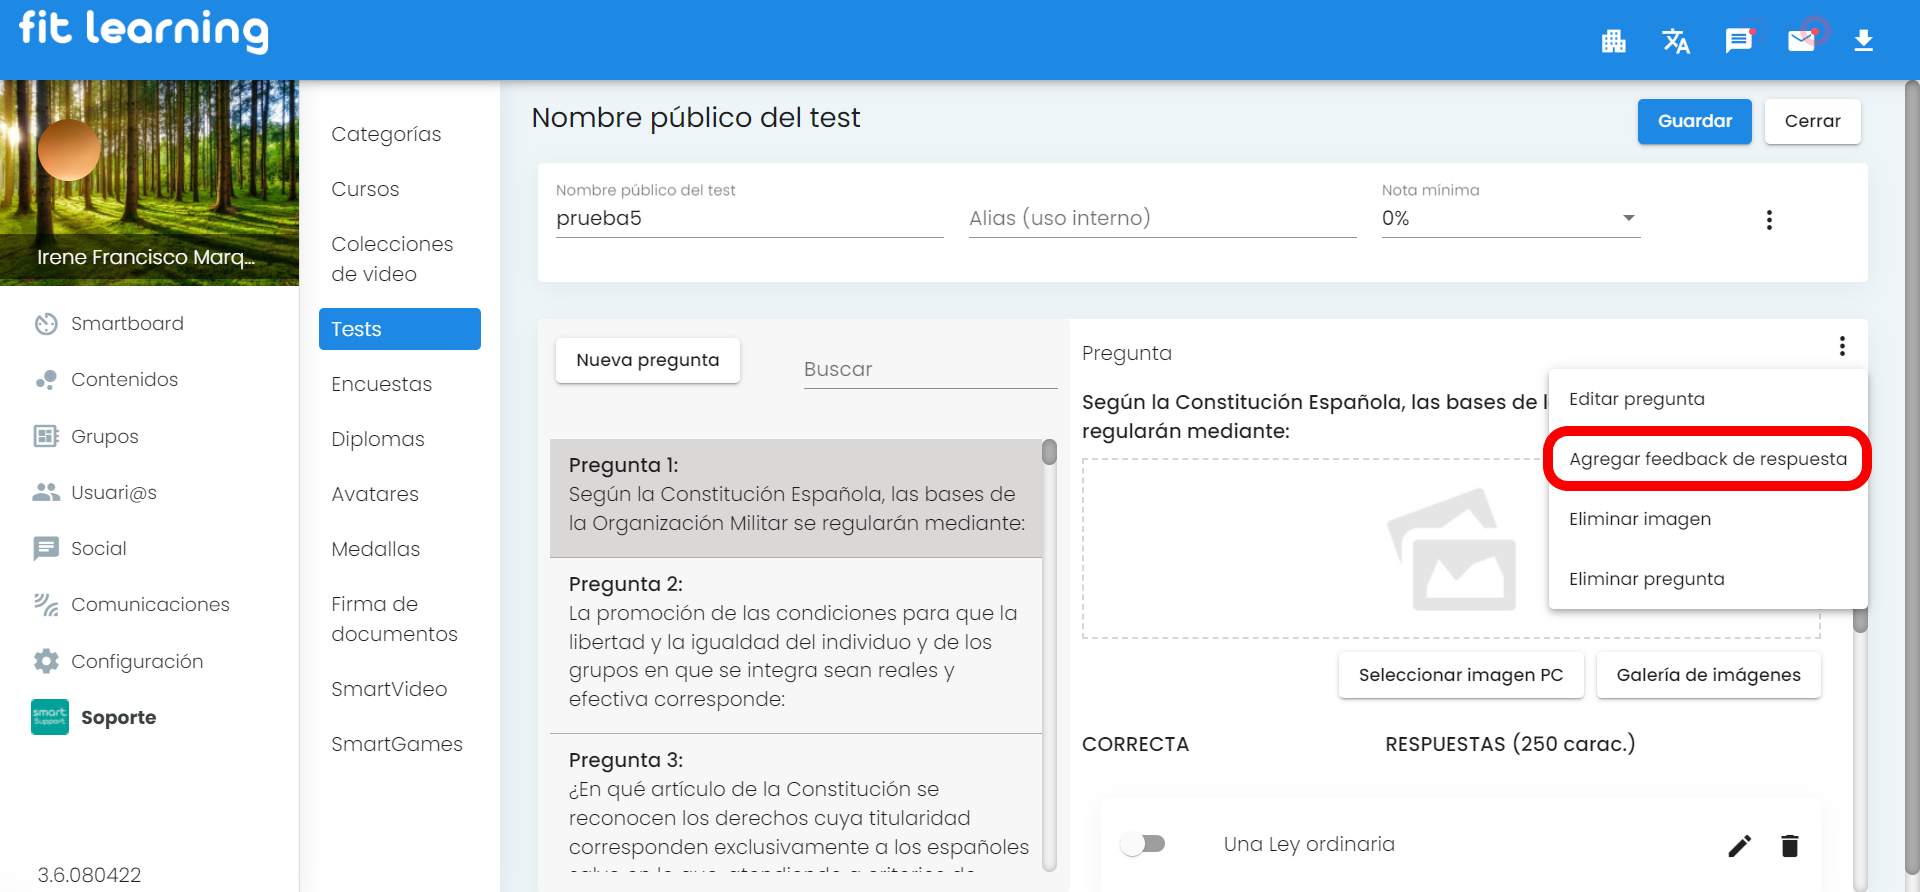This screenshot has width=1920, height=892.
Task: Click the Guardar button
Action: 1694,121
